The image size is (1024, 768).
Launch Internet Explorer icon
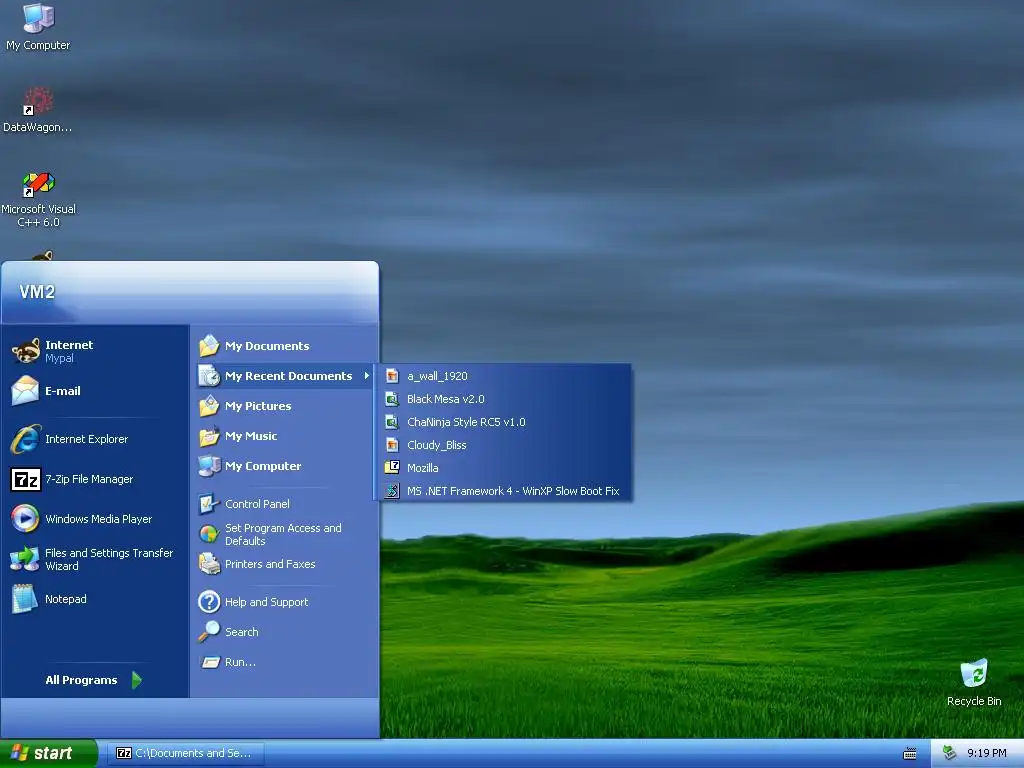(25, 439)
